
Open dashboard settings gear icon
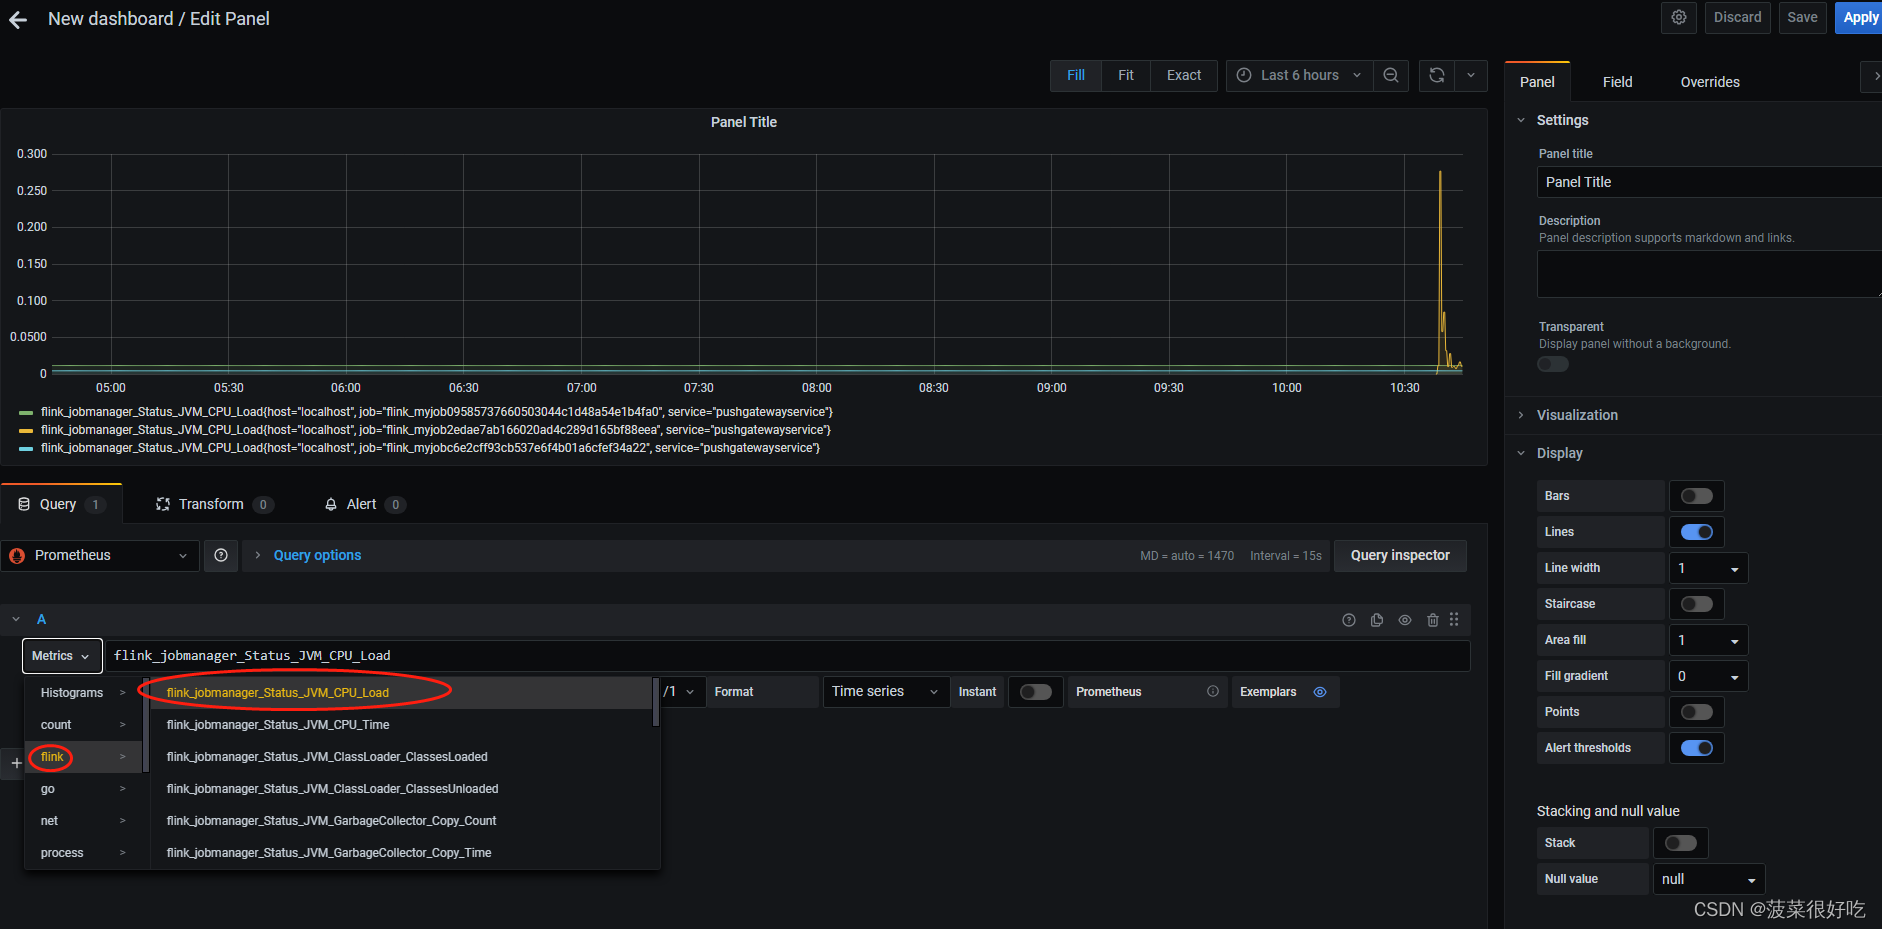point(1679,17)
